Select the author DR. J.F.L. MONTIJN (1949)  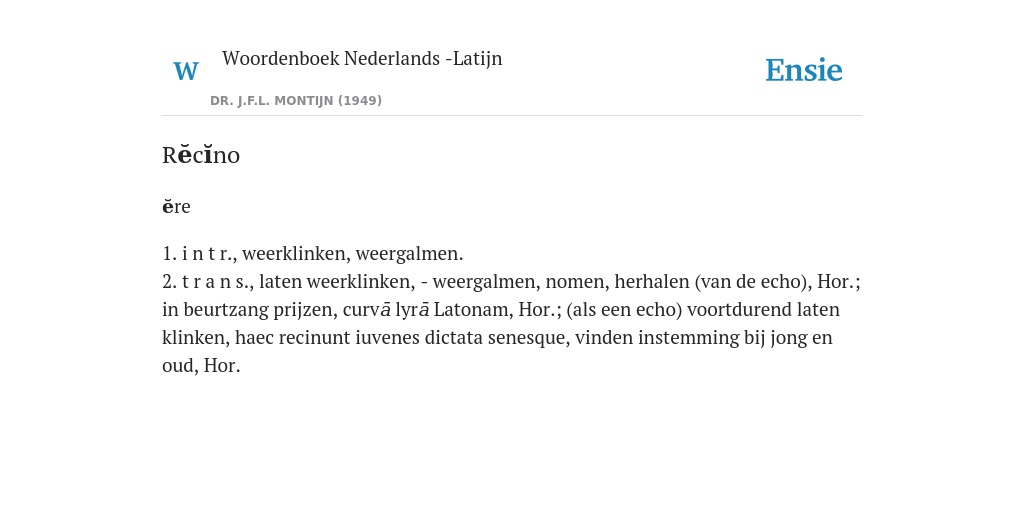296,101
